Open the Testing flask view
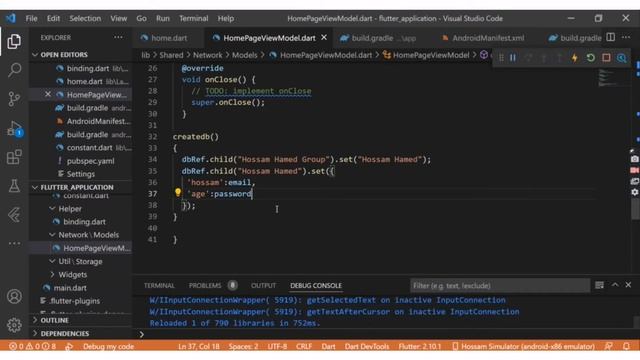Viewport: 640px width, 360px height. pos(14,186)
